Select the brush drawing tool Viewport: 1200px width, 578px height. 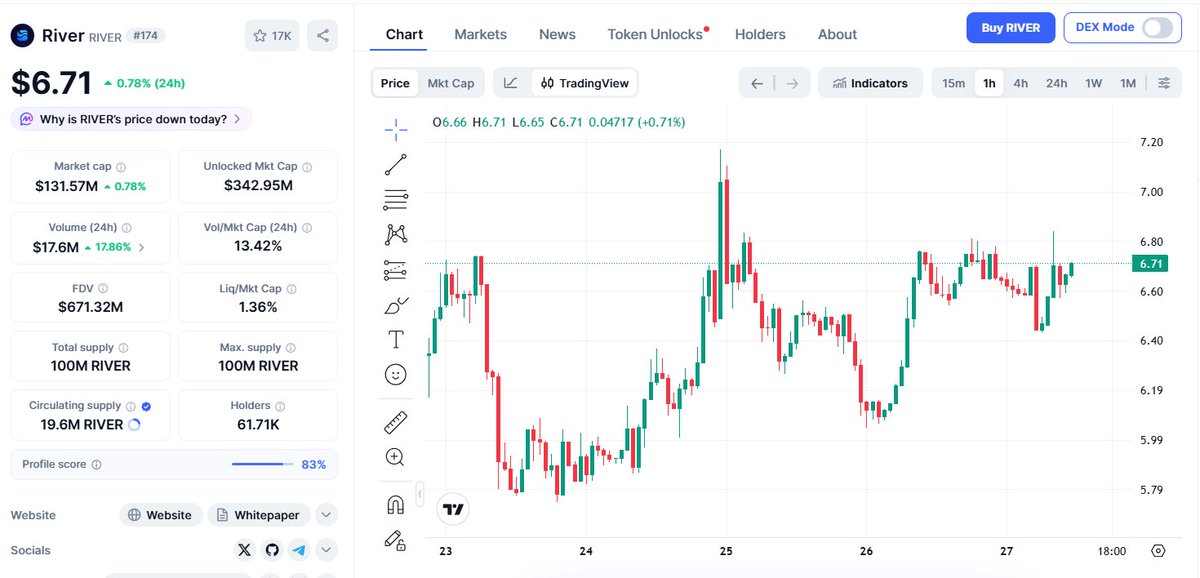(x=396, y=305)
